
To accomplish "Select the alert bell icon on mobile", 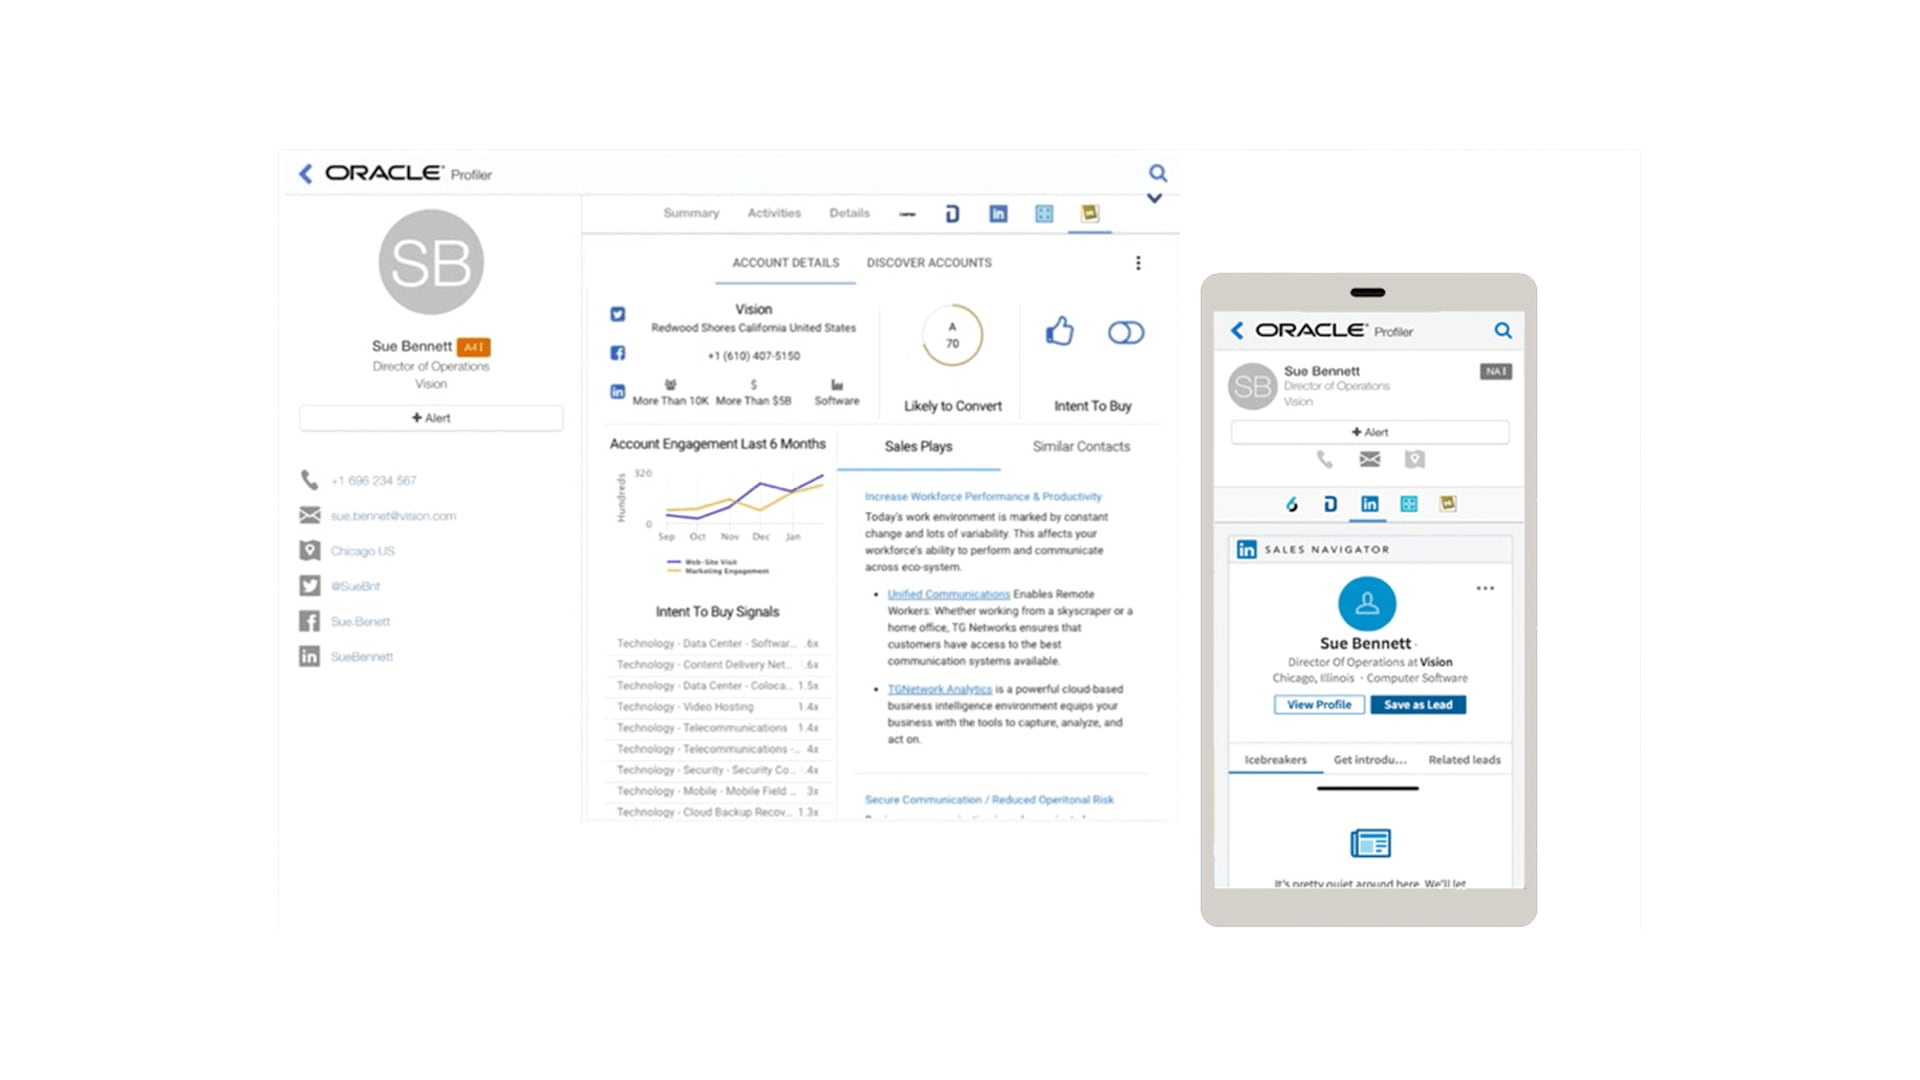I will 1369,431.
